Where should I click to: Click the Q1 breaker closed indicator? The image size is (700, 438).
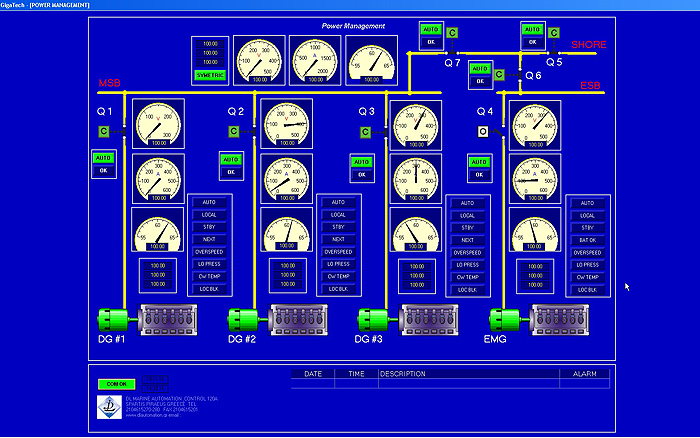point(104,131)
